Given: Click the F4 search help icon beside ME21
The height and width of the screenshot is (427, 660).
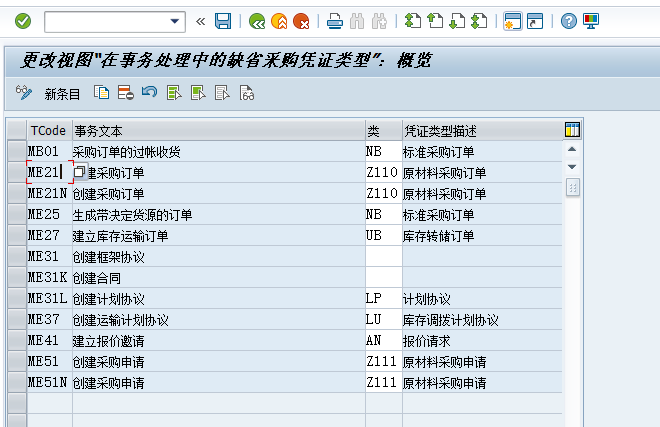Looking at the screenshot, I should [80, 172].
